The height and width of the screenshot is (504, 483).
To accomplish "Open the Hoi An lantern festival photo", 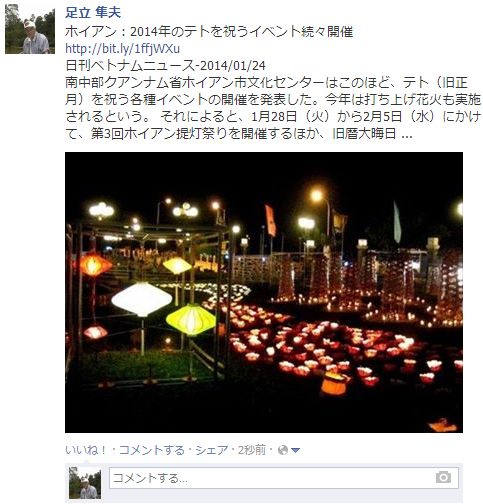I will pyautogui.click(x=264, y=292).
